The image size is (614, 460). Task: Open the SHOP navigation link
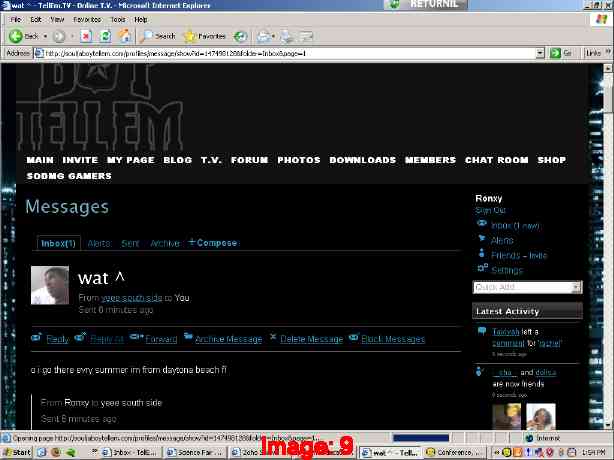(x=551, y=160)
